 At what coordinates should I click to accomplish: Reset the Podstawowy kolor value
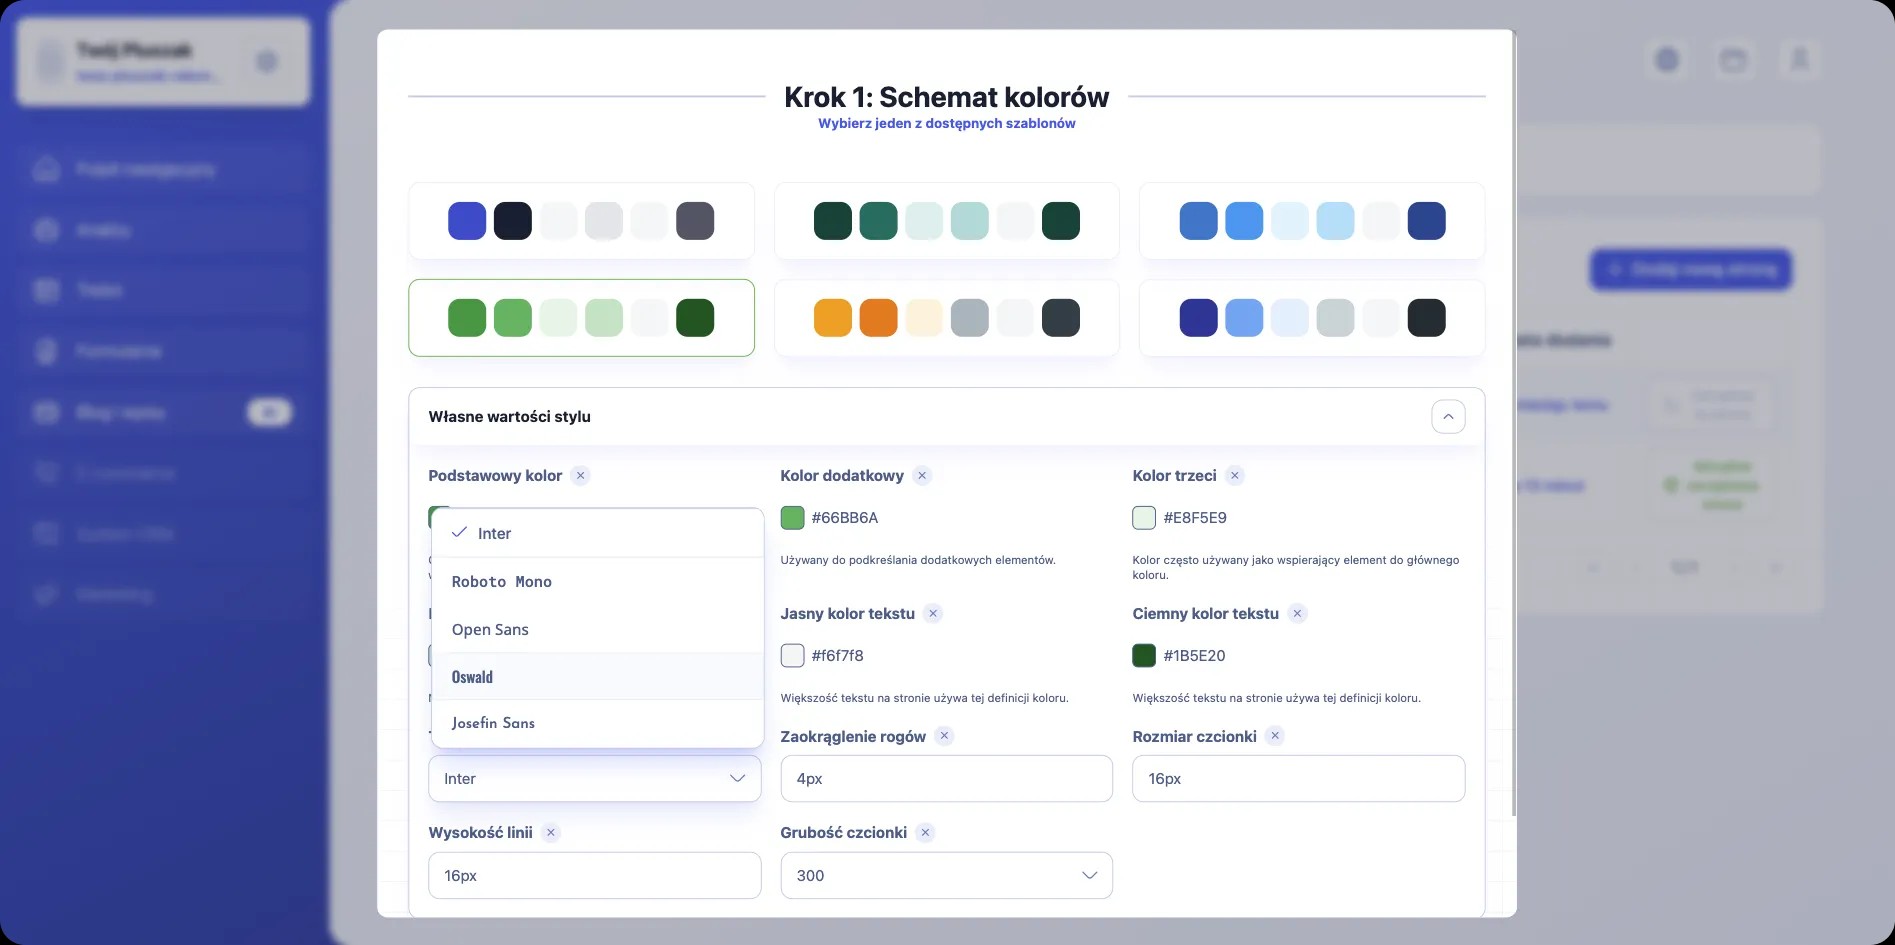point(580,476)
